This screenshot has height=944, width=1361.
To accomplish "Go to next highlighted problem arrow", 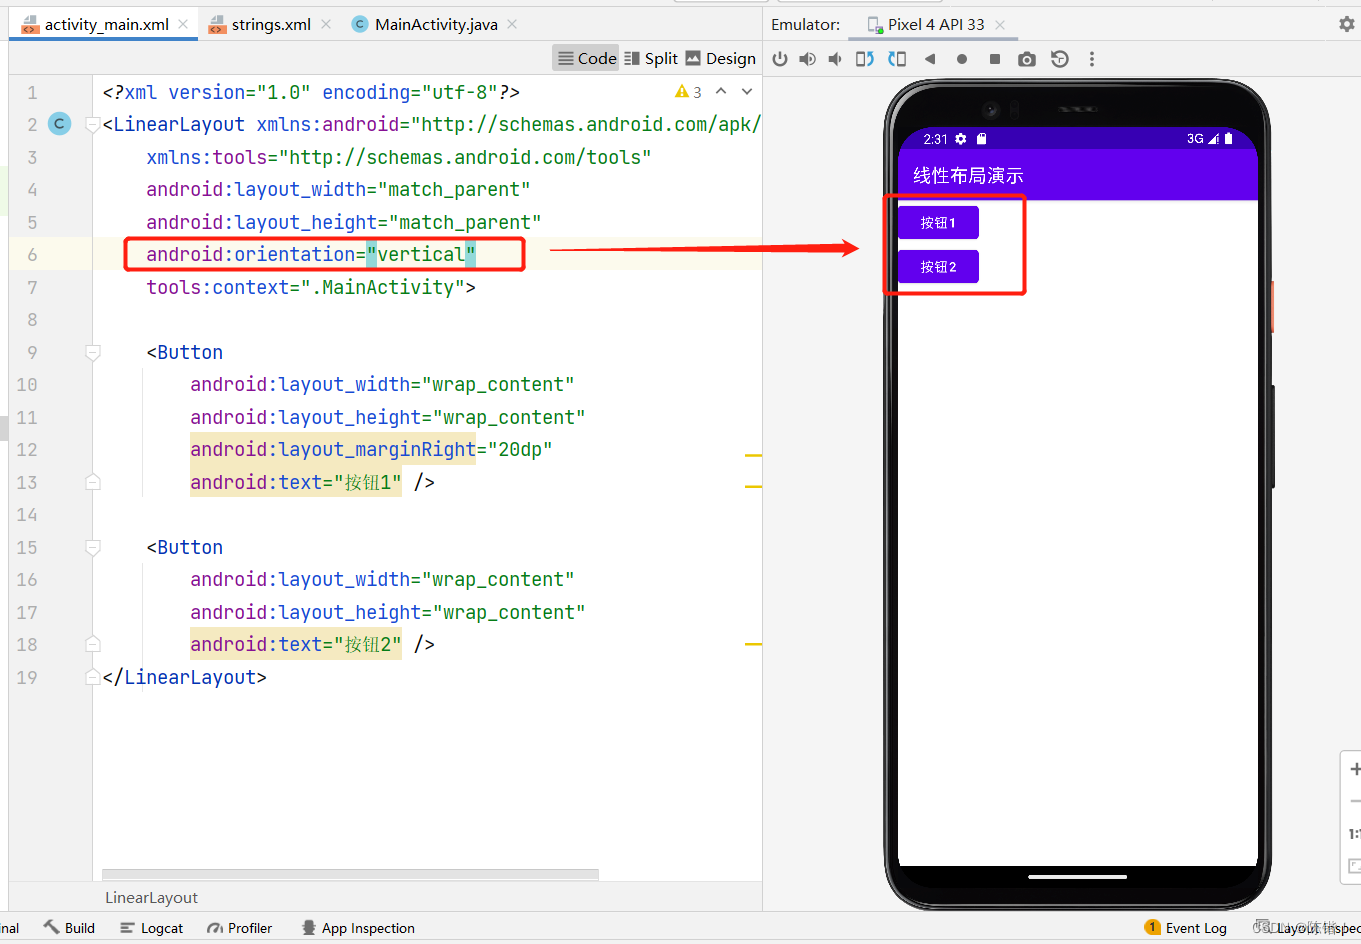I will click(x=747, y=91).
